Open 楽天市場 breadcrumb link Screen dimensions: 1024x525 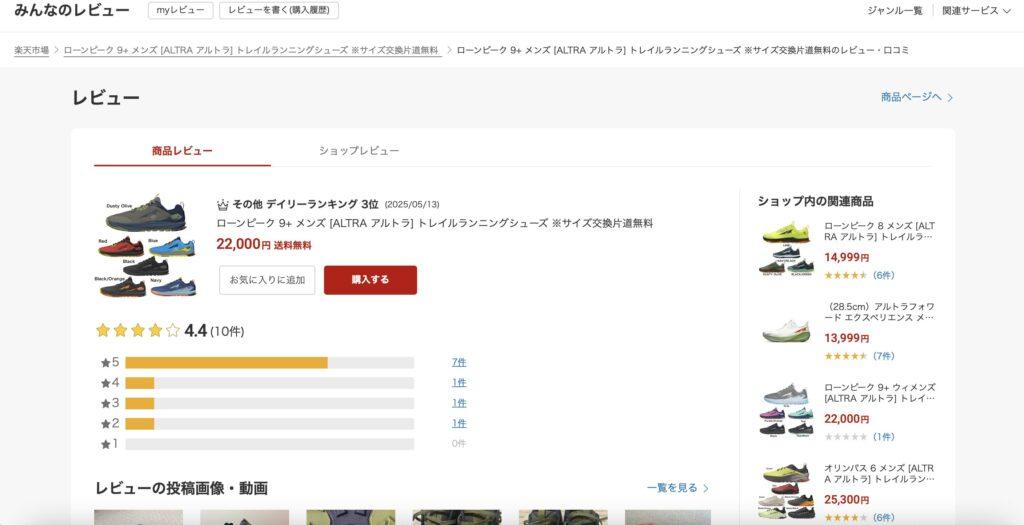click(31, 50)
